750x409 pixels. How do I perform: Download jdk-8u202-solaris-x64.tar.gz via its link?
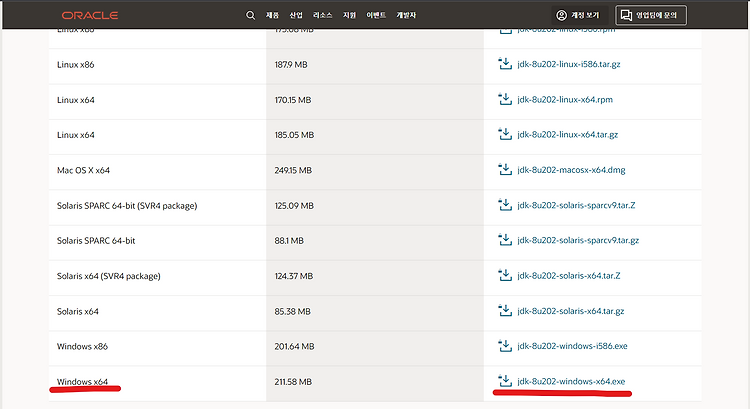tap(571, 311)
